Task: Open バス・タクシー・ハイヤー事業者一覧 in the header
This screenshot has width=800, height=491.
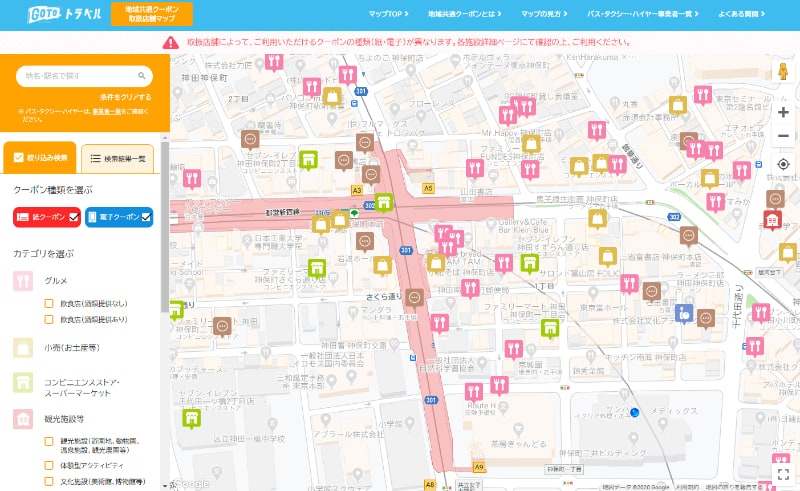Action: pos(642,14)
